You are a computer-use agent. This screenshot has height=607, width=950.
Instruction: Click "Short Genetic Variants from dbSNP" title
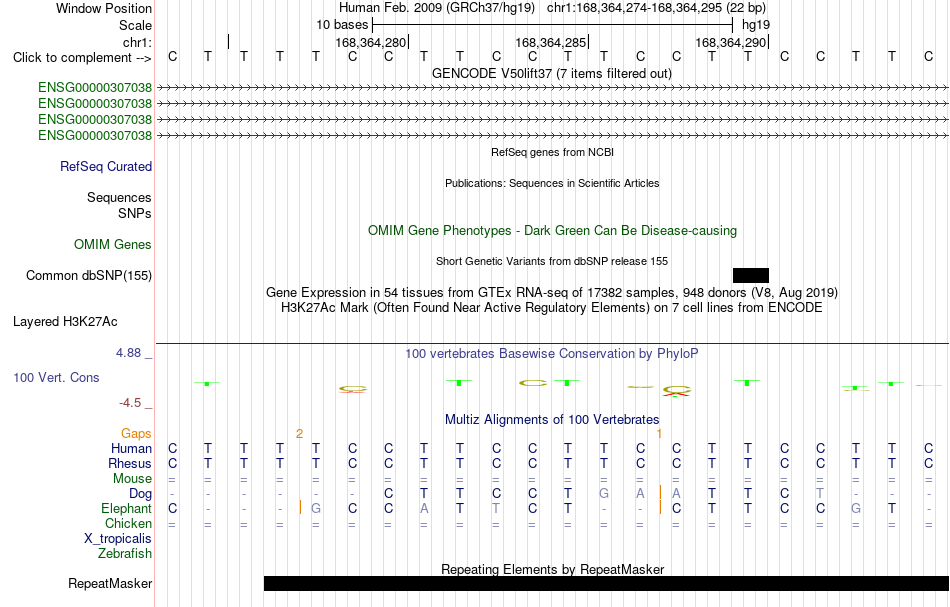click(x=552, y=261)
